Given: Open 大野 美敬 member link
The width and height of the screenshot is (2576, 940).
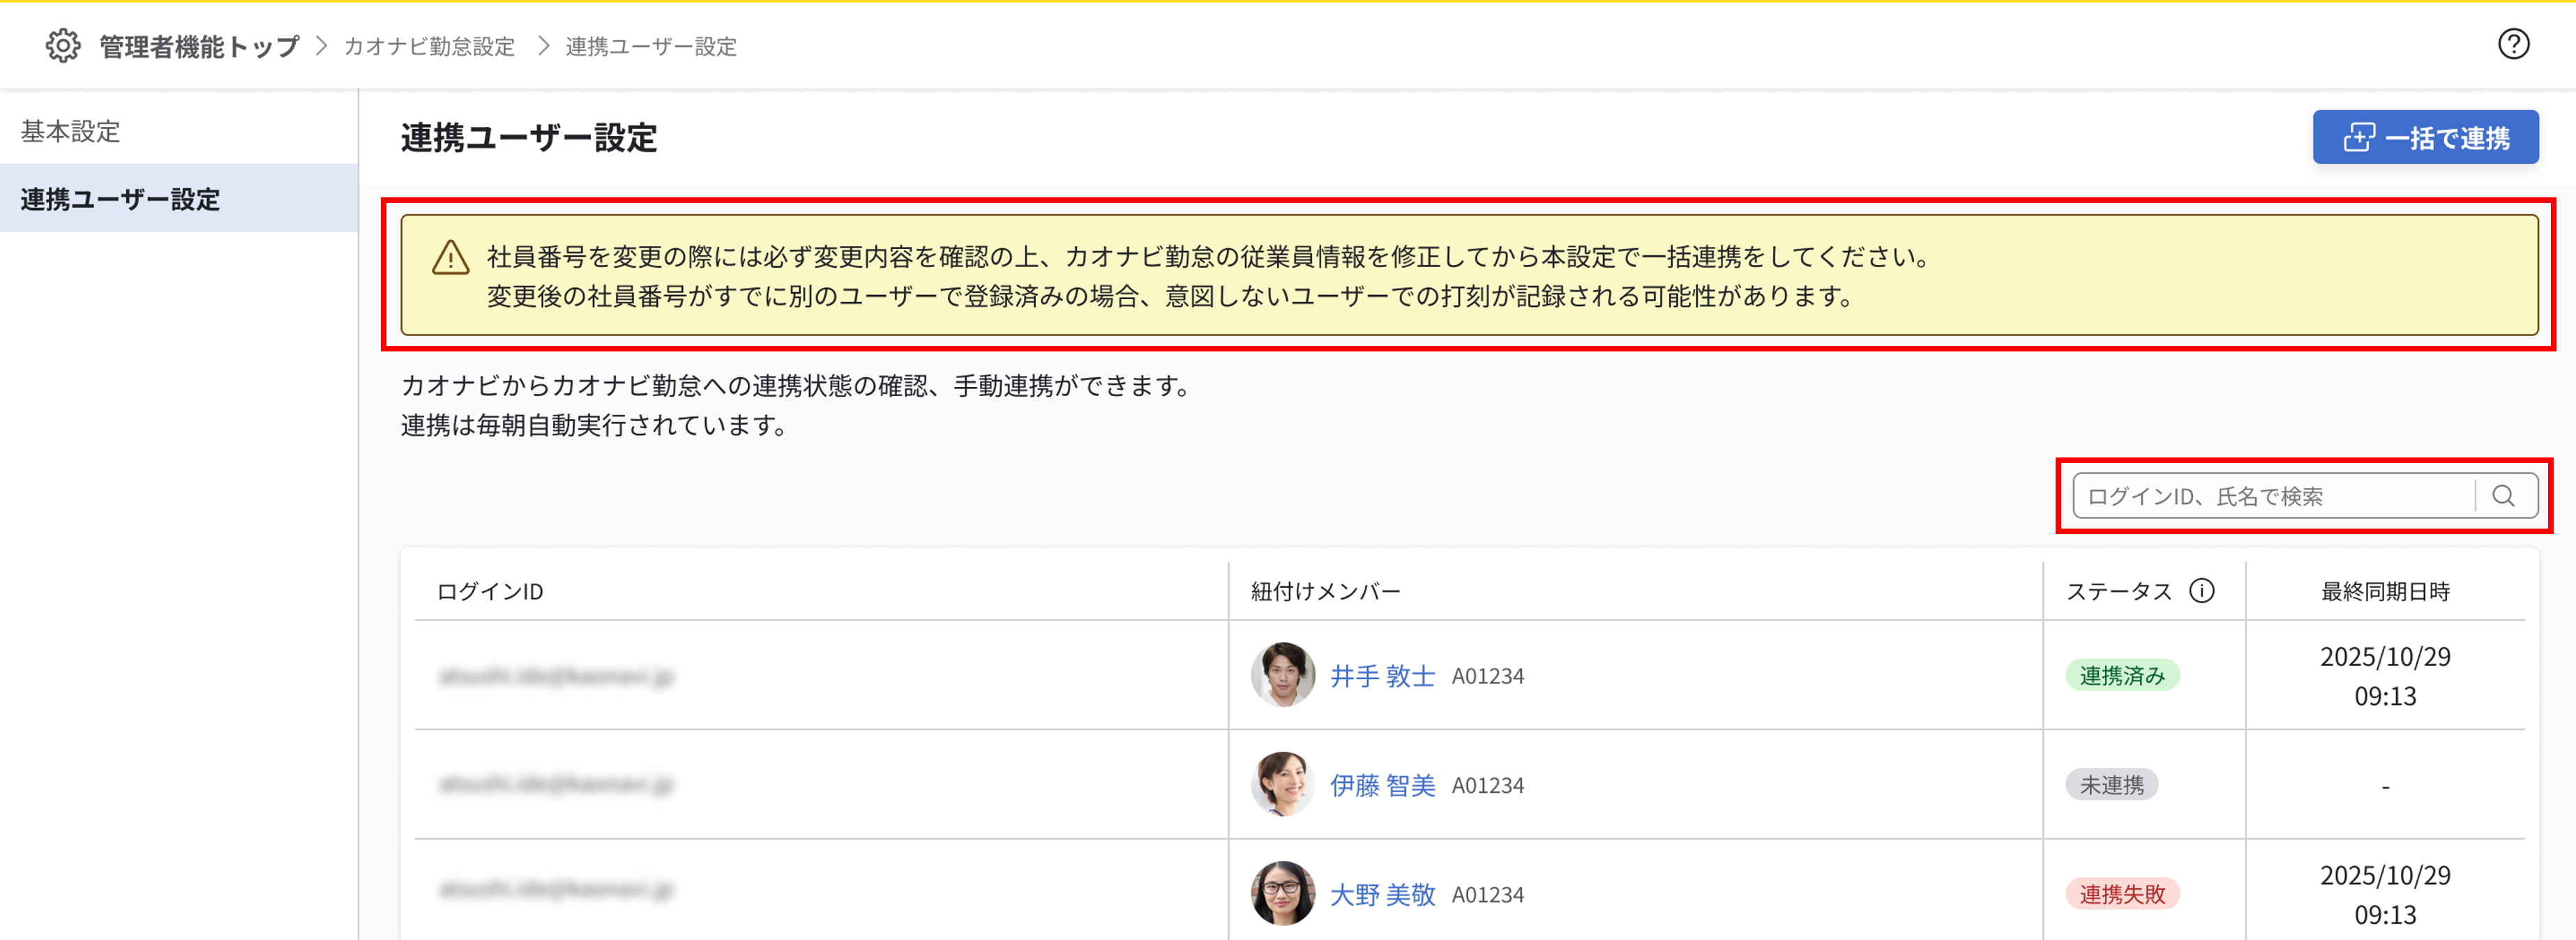Looking at the screenshot, I should [x=1382, y=894].
